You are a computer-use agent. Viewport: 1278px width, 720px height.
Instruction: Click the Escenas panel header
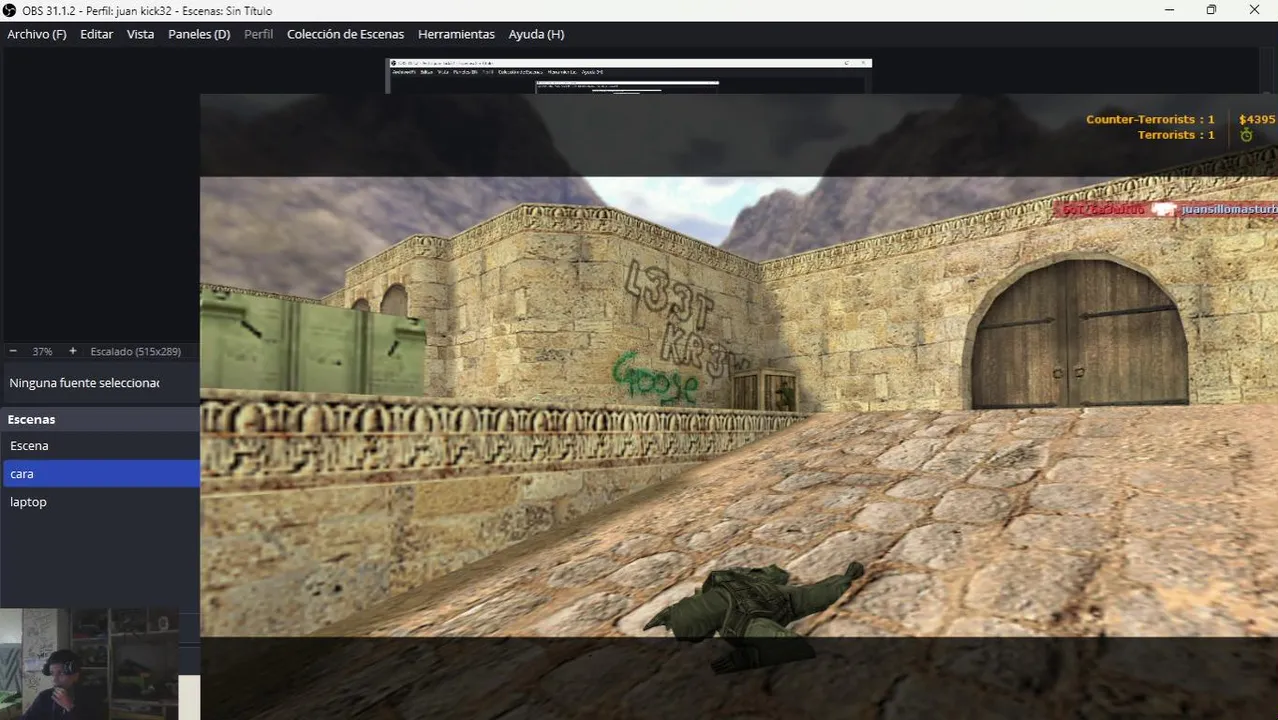click(100, 419)
